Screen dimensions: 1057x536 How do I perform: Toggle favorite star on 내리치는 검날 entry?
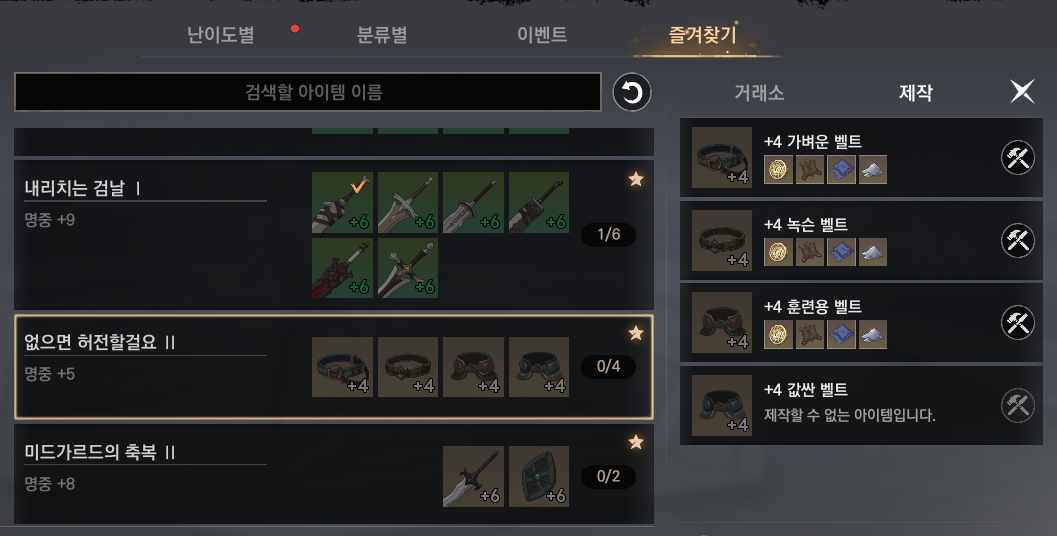coord(636,179)
